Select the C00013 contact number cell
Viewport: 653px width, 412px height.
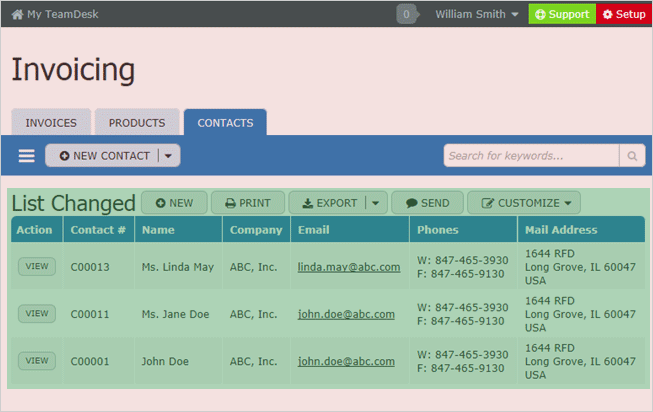point(90,267)
